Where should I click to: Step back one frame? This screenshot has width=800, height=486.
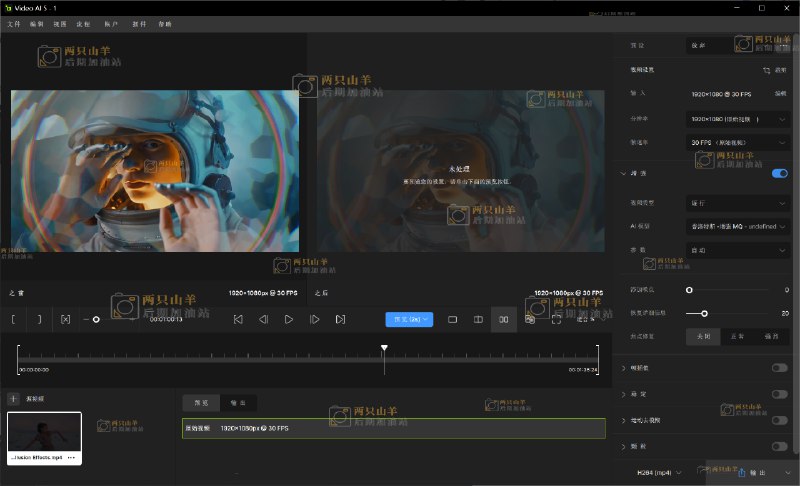point(264,319)
